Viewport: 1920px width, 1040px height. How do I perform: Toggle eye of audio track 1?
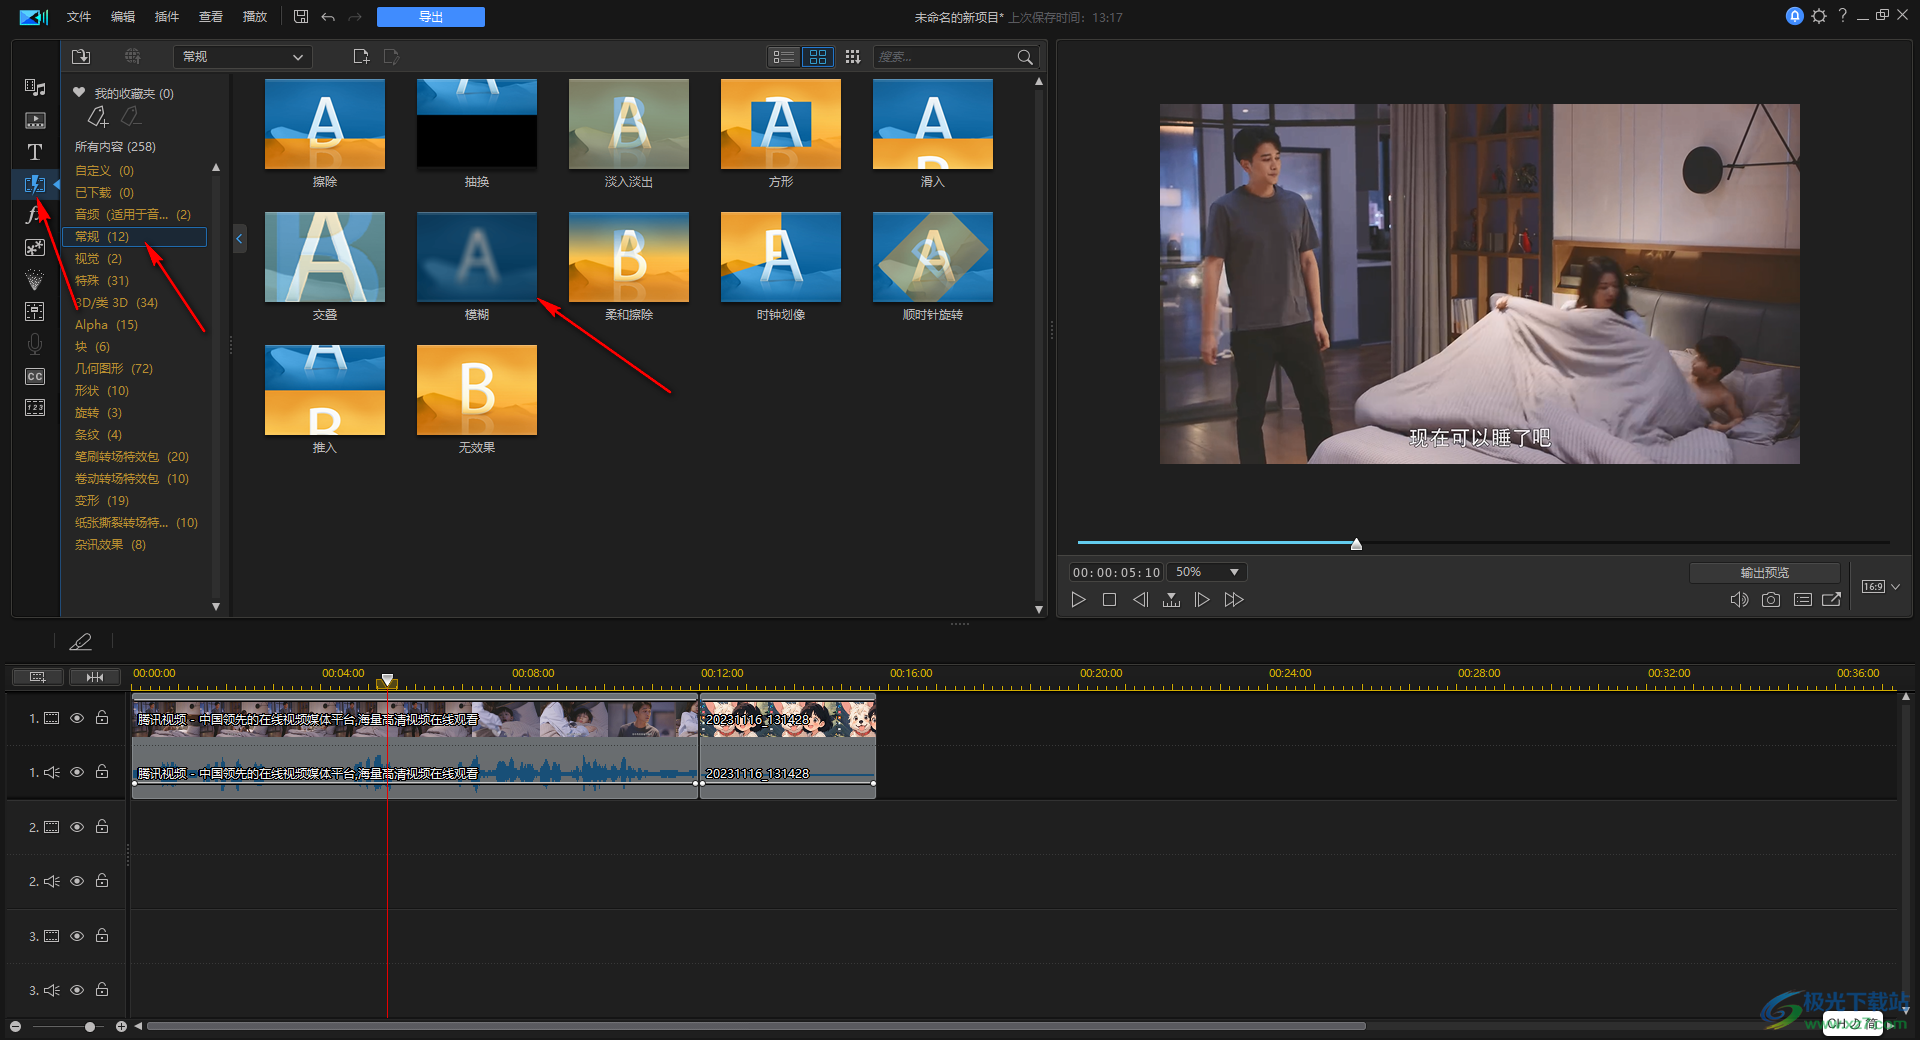click(77, 772)
